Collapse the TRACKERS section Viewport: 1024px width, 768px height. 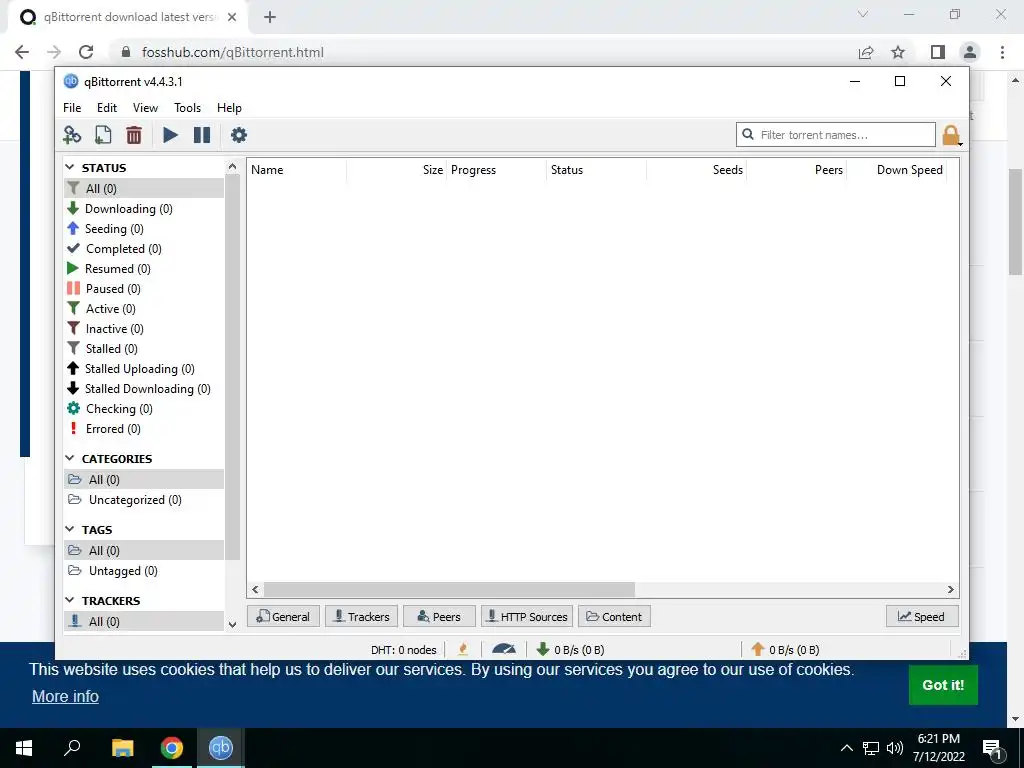pos(70,600)
